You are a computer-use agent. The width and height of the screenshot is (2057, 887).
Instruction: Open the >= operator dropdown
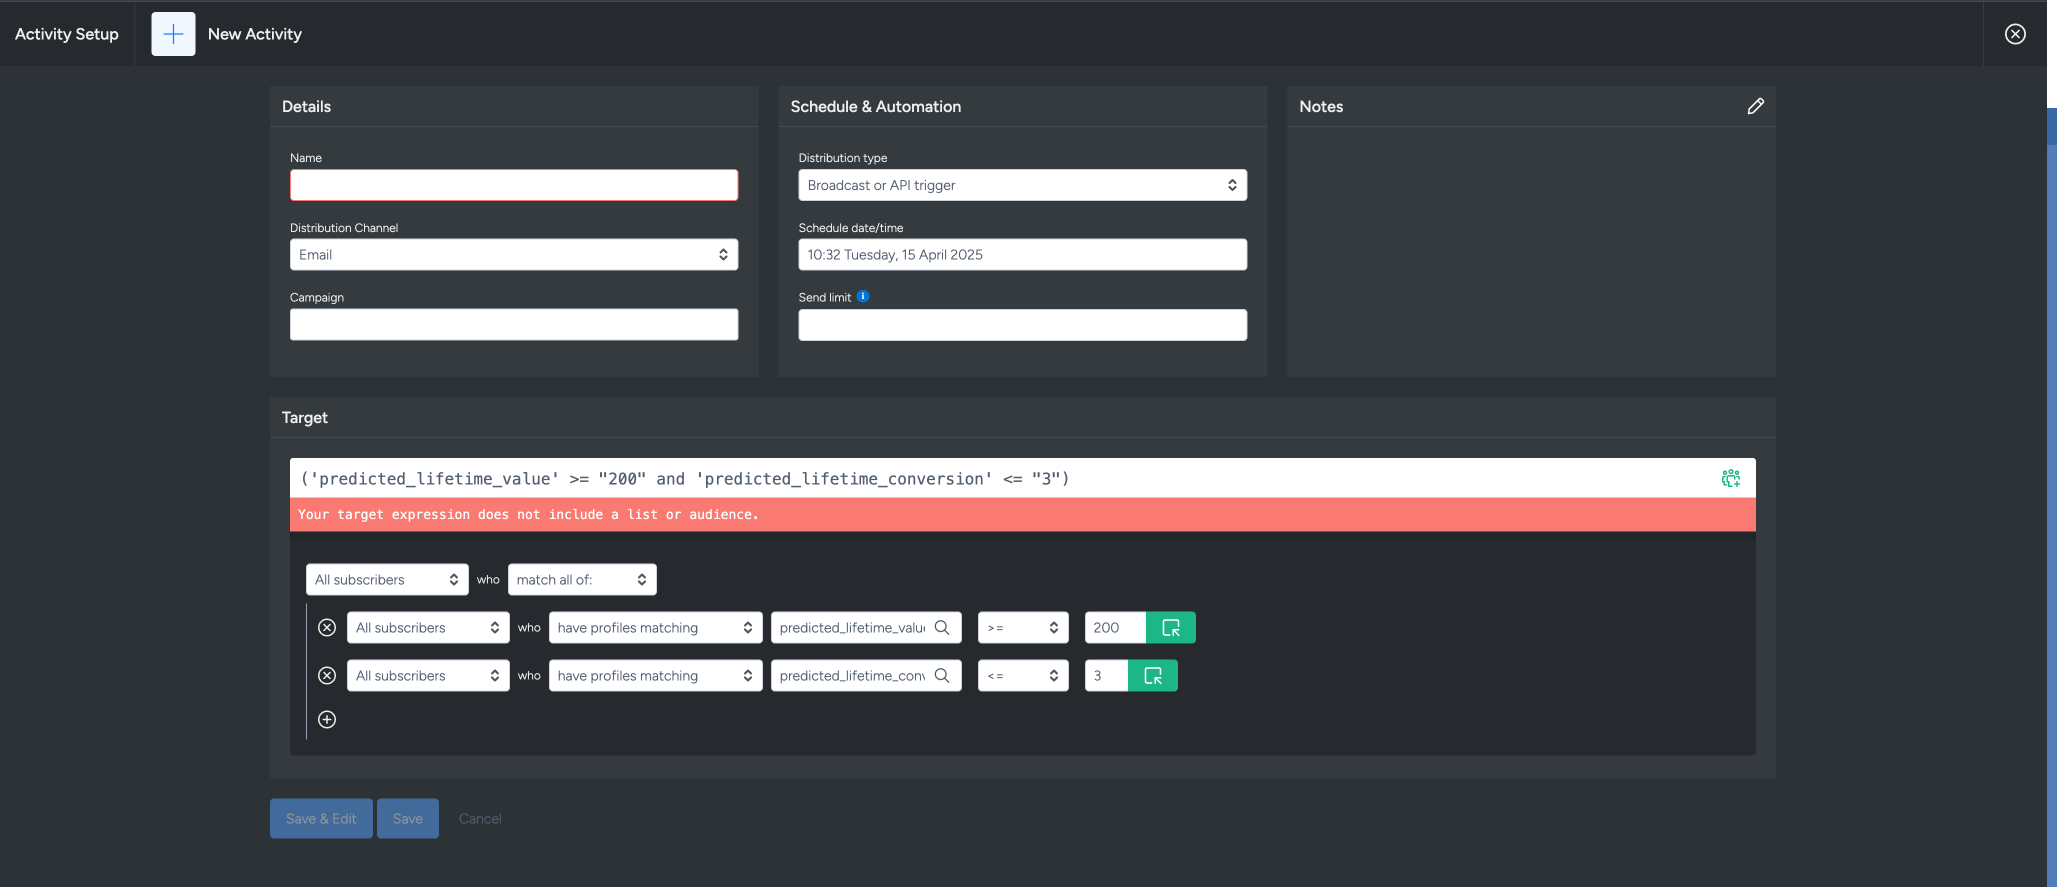coord(1022,628)
